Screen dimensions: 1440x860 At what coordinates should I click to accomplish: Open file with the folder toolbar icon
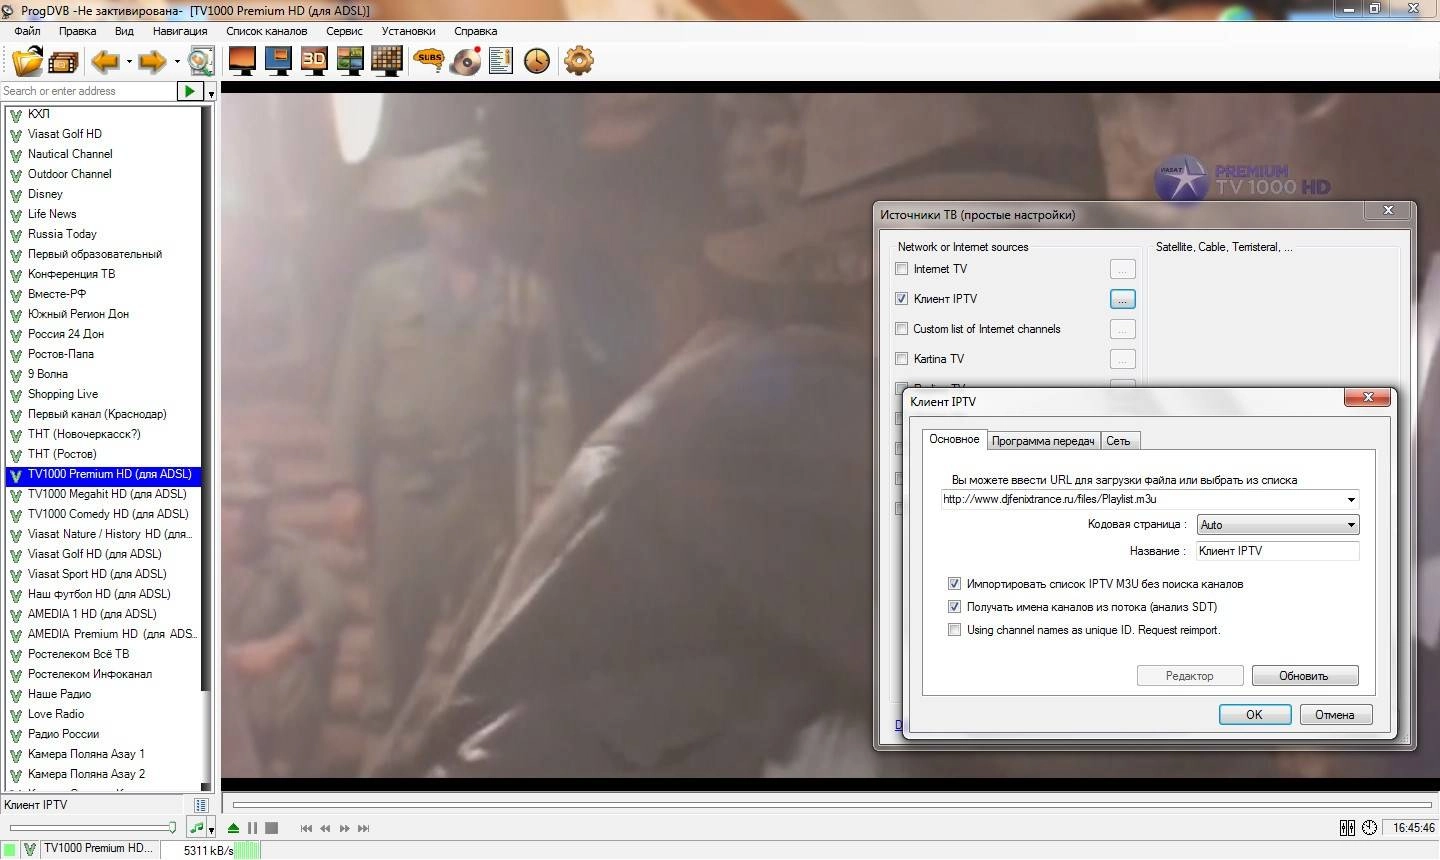coord(27,61)
